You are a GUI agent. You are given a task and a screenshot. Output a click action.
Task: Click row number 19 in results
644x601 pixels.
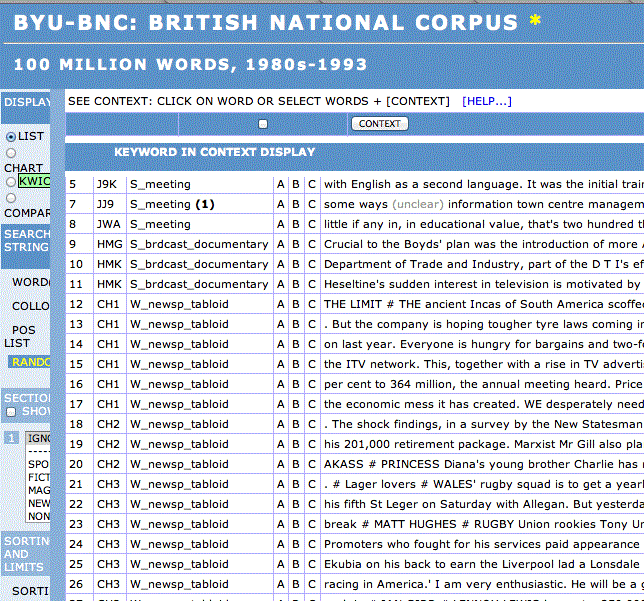coord(76,444)
